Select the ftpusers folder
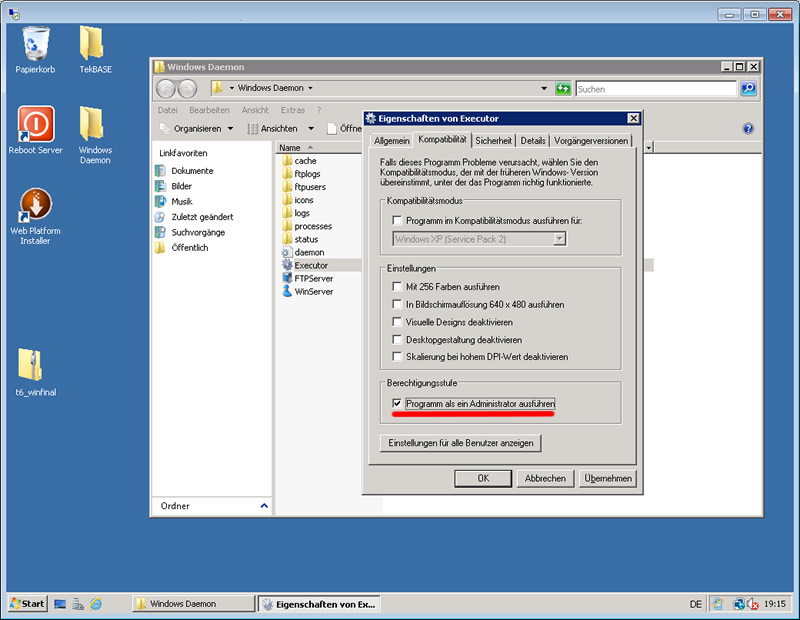Image resolution: width=800 pixels, height=620 pixels. [x=304, y=187]
